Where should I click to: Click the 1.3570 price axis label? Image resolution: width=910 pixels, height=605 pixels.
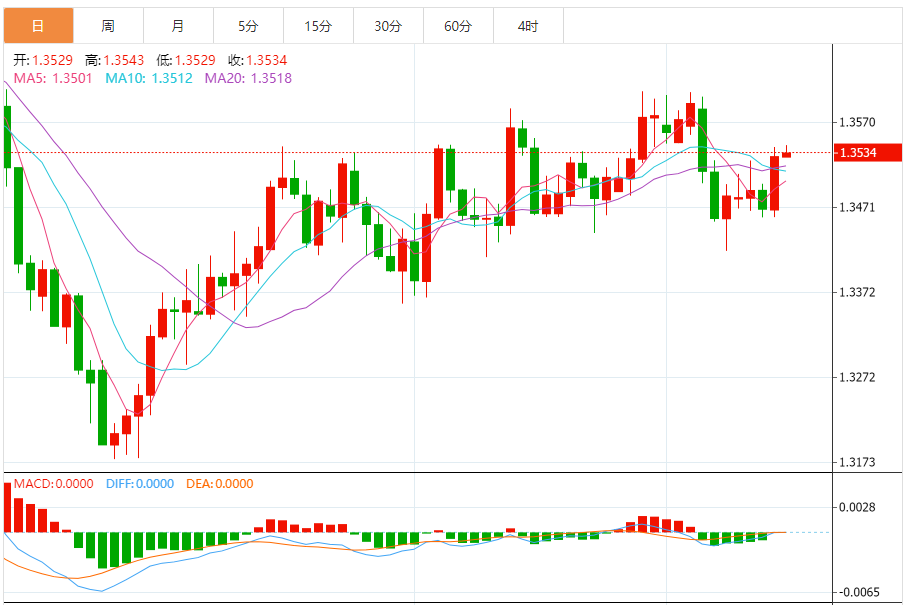(x=857, y=123)
